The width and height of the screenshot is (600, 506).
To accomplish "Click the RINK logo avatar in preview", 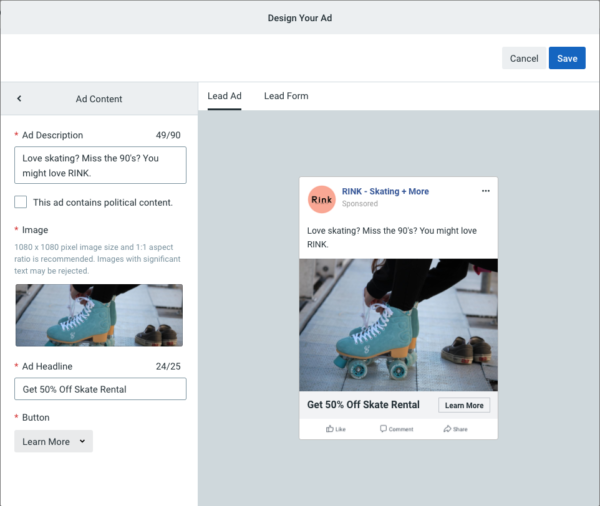I will (x=322, y=198).
